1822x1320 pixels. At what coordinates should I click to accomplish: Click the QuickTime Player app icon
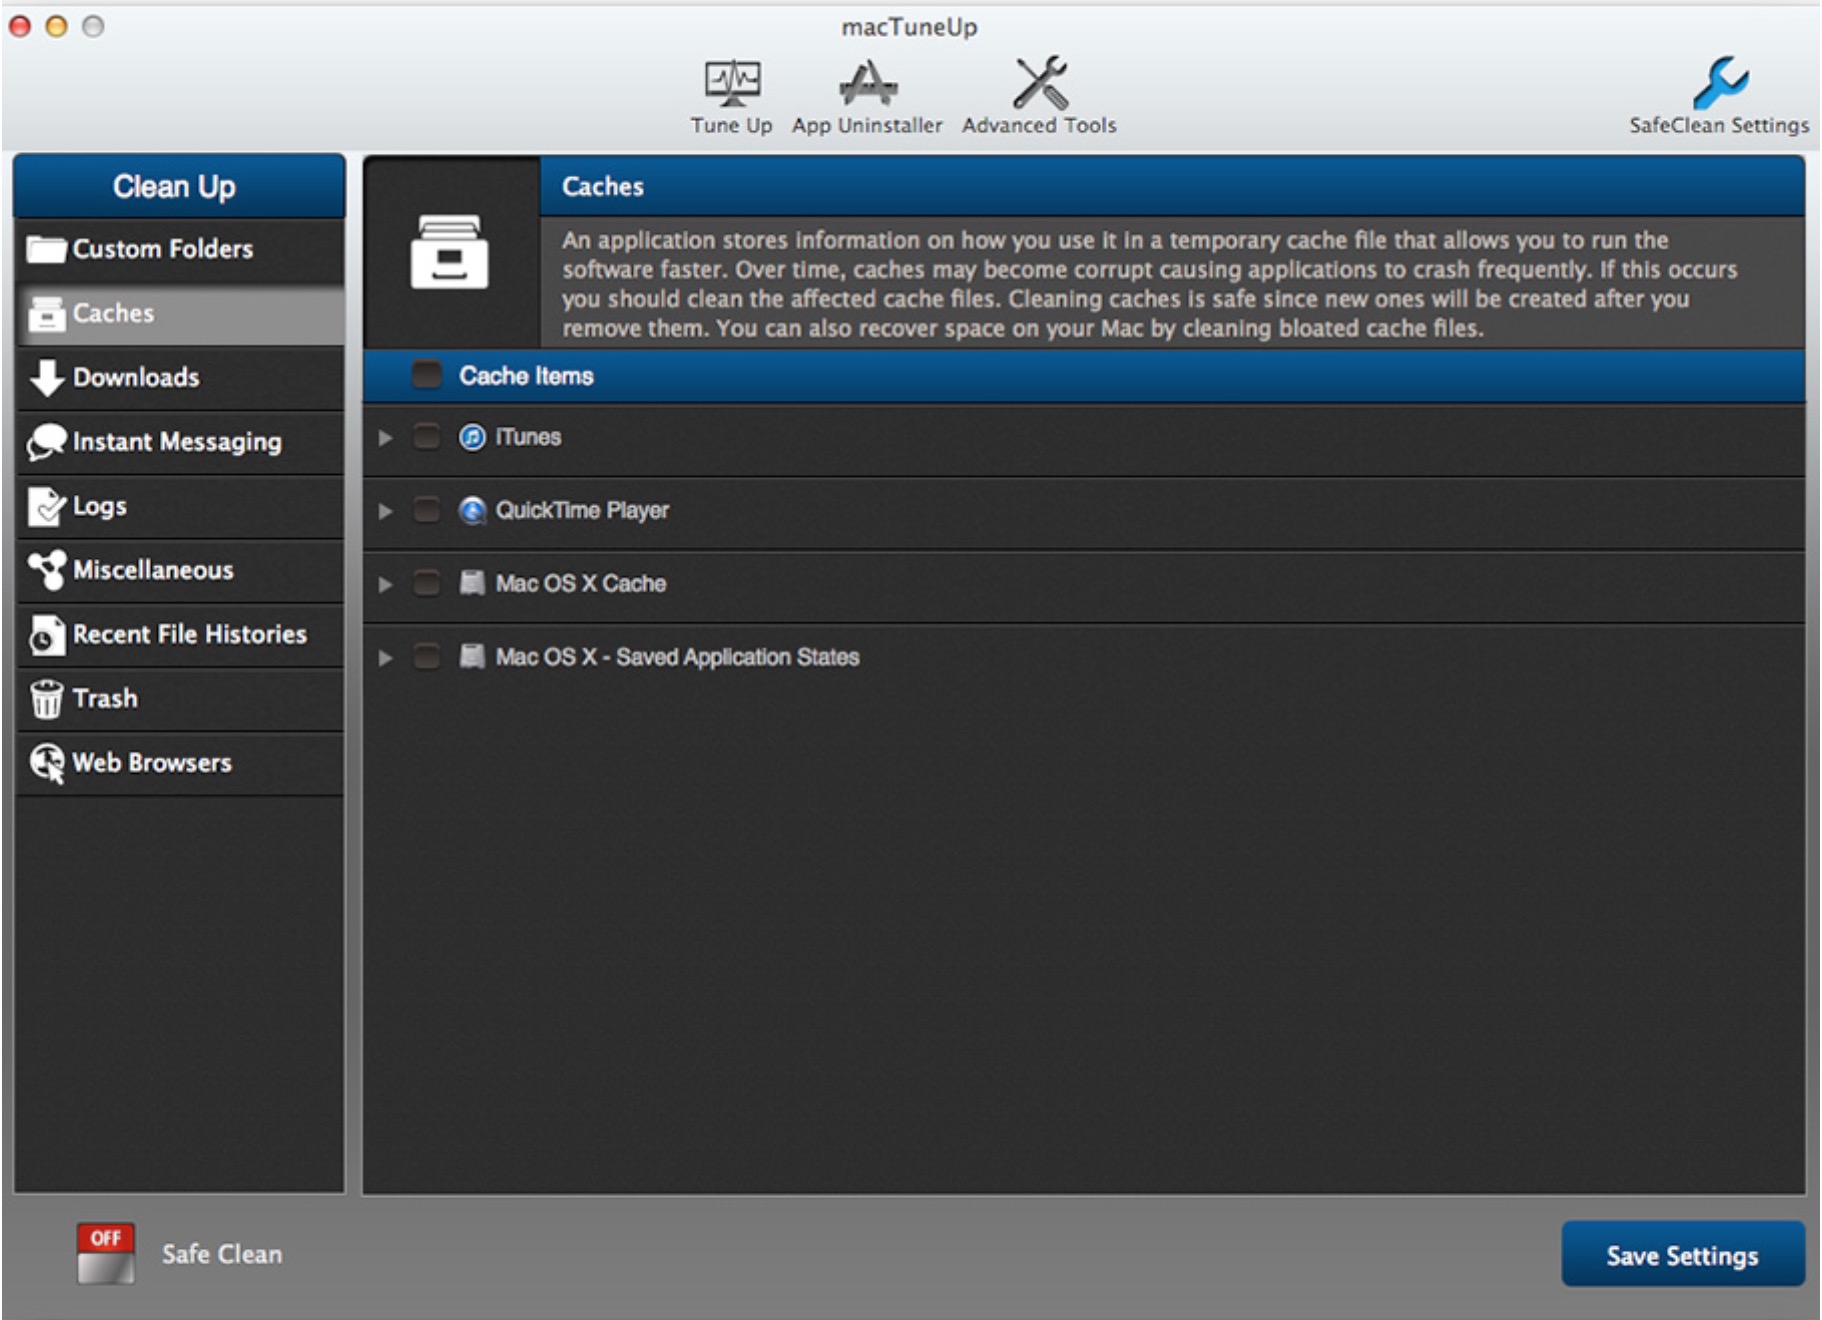[x=472, y=511]
